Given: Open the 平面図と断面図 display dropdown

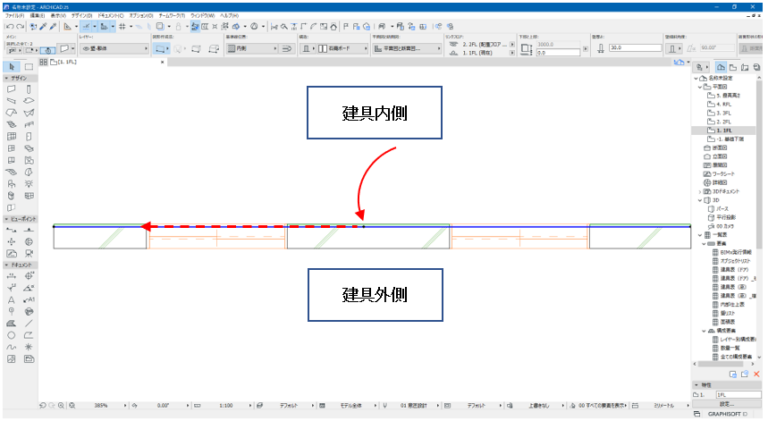Looking at the screenshot, I should coord(407,48).
